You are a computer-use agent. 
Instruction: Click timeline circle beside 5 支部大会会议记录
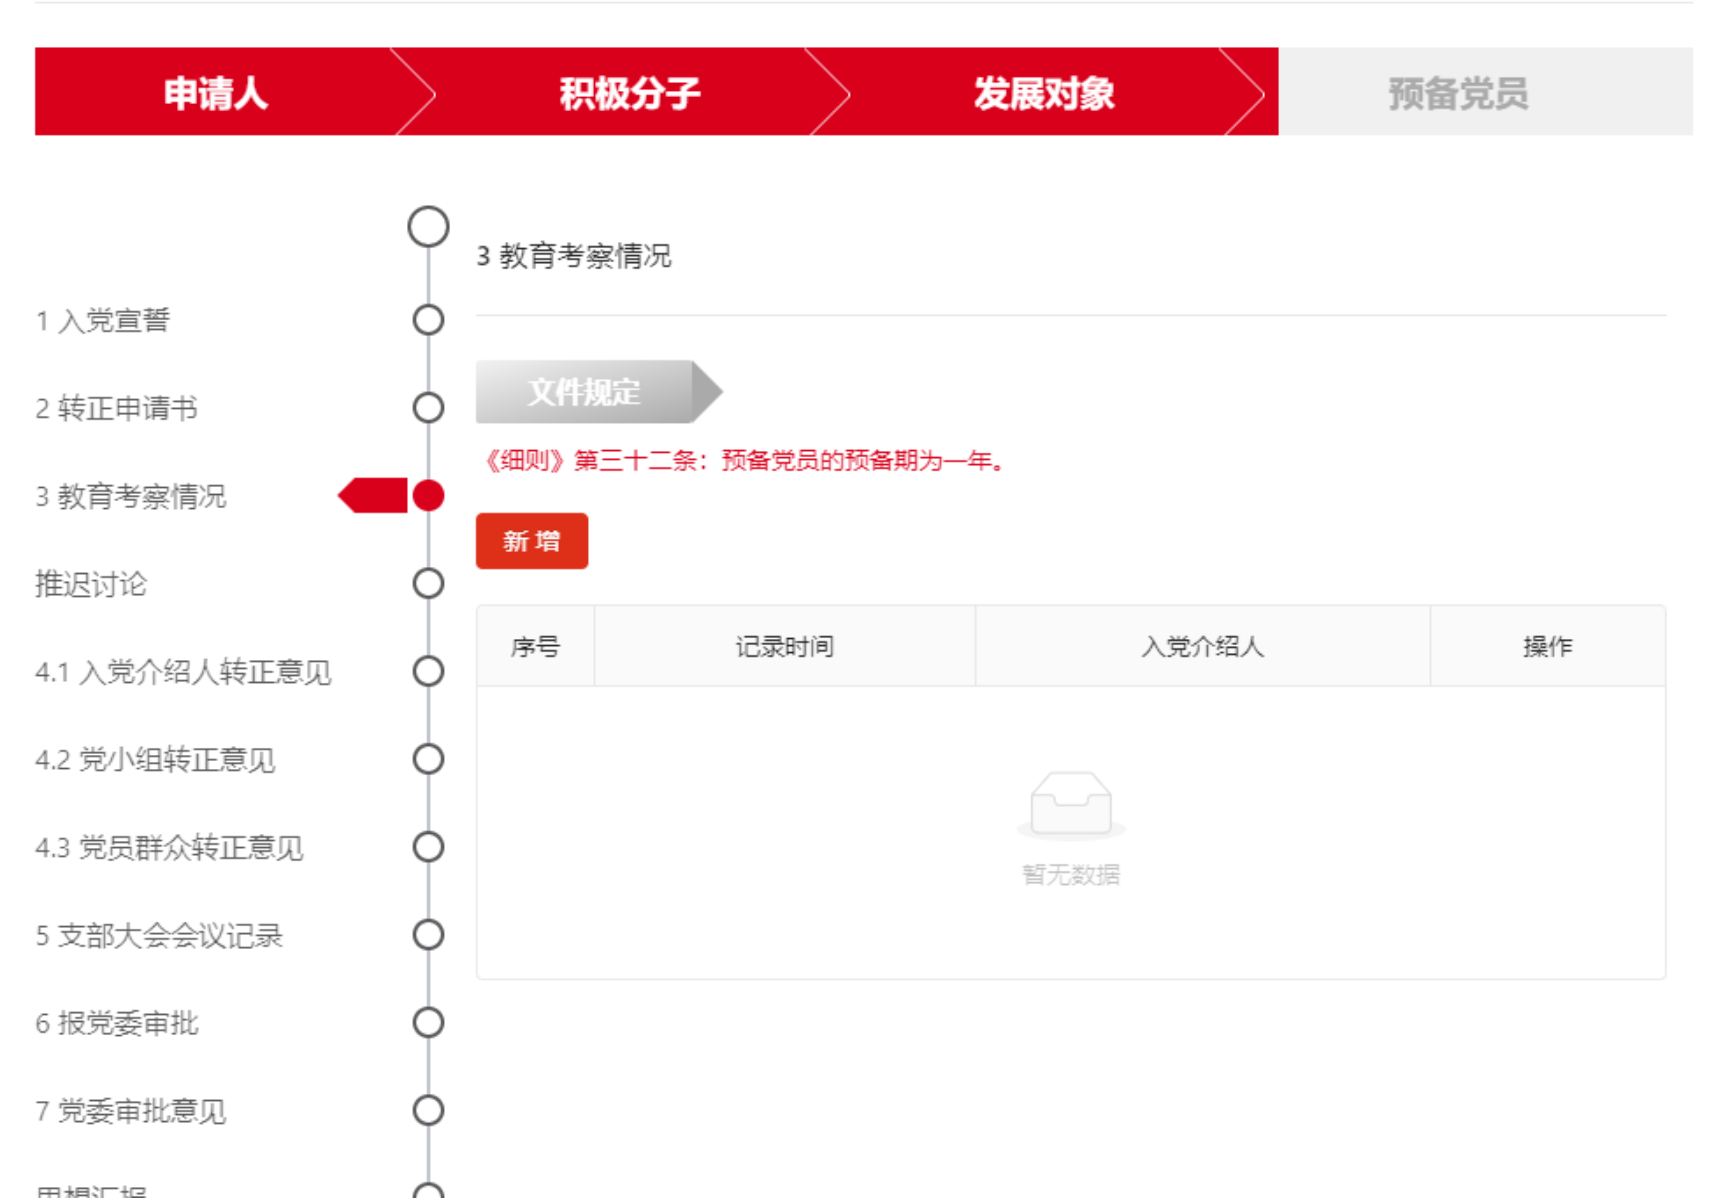(x=428, y=936)
